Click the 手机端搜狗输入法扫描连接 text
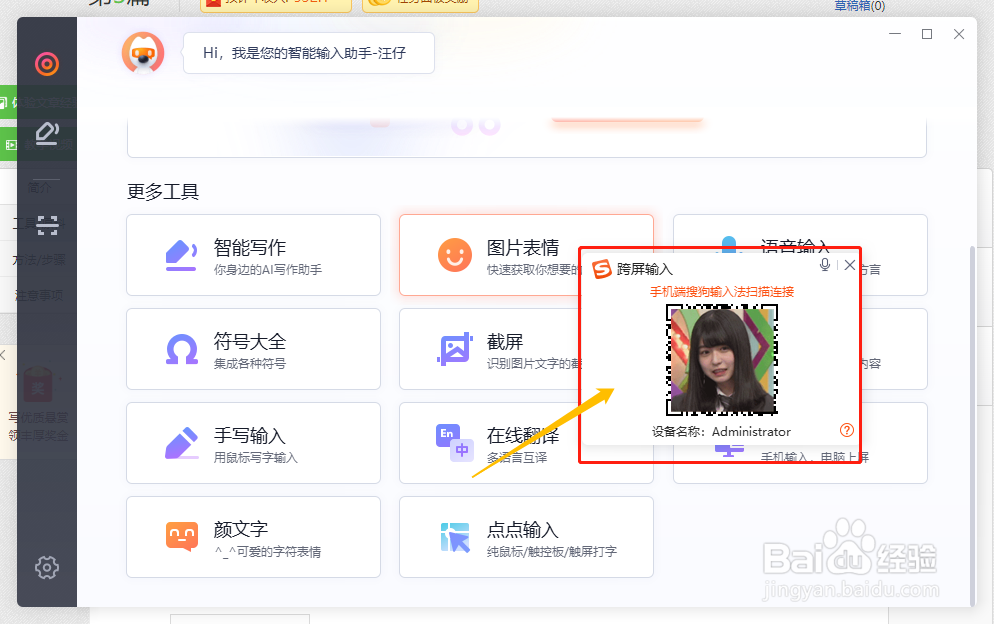The height and width of the screenshot is (624, 994). coord(721,292)
